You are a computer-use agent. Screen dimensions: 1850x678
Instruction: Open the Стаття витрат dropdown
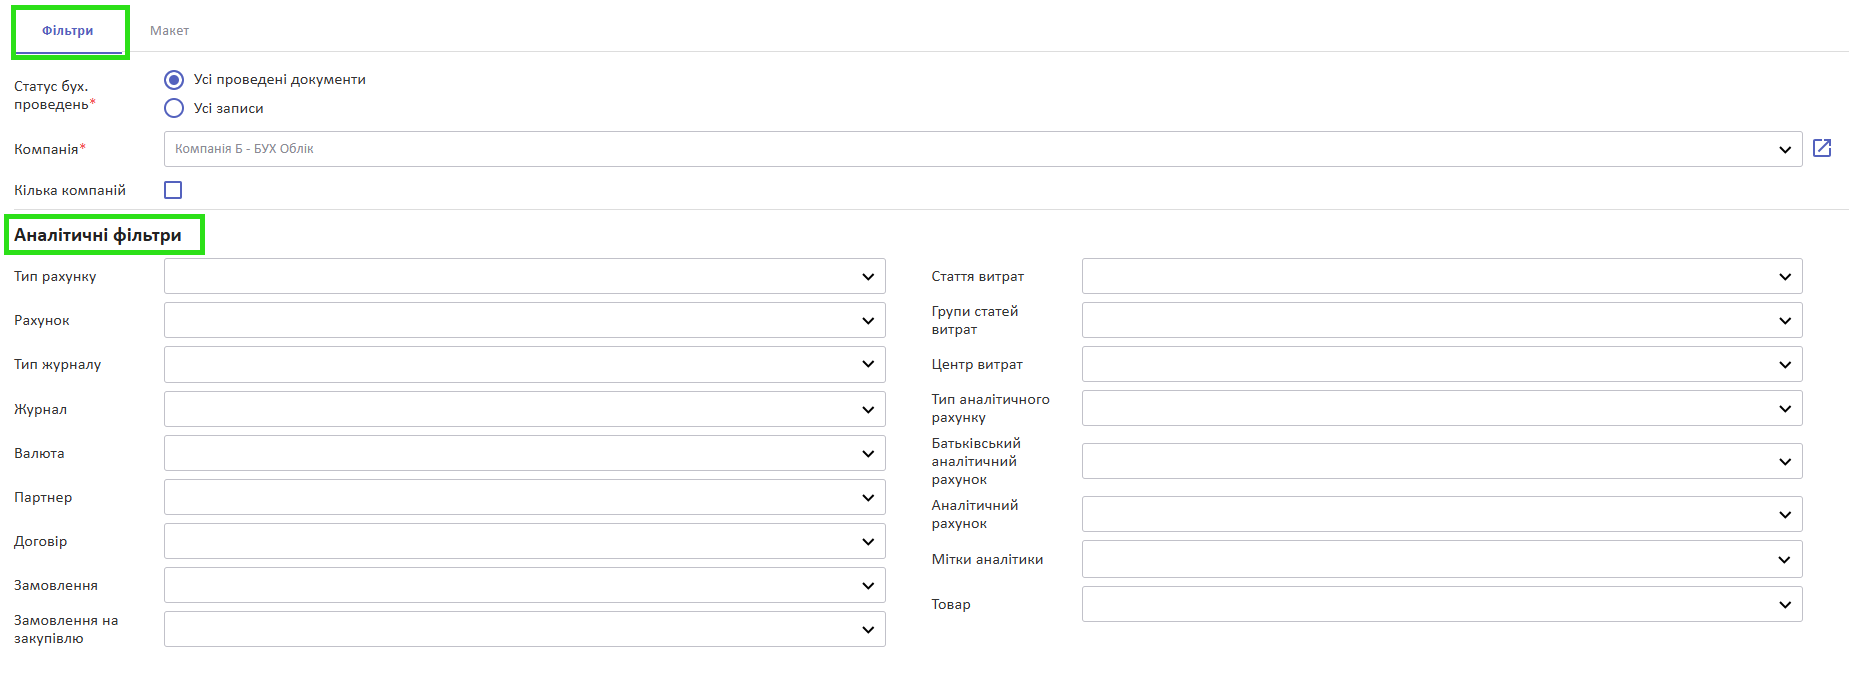pyautogui.click(x=1442, y=276)
